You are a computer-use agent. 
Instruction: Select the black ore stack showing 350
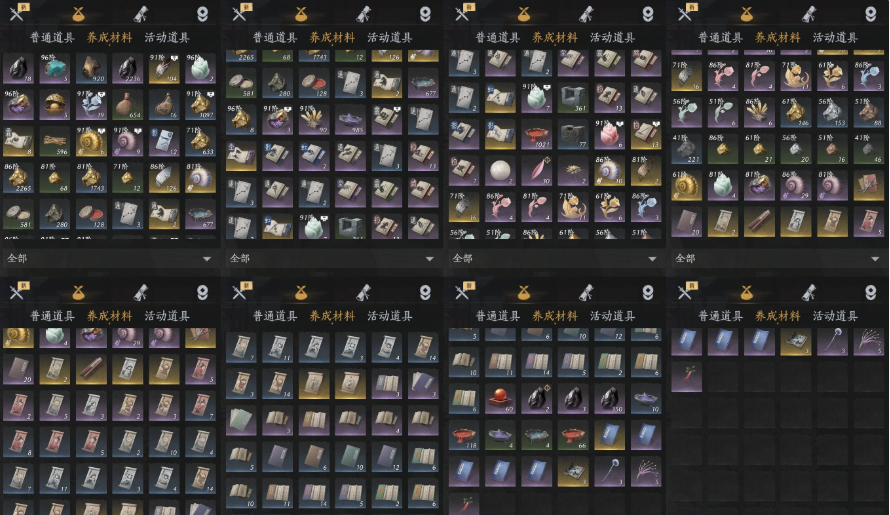[609, 399]
